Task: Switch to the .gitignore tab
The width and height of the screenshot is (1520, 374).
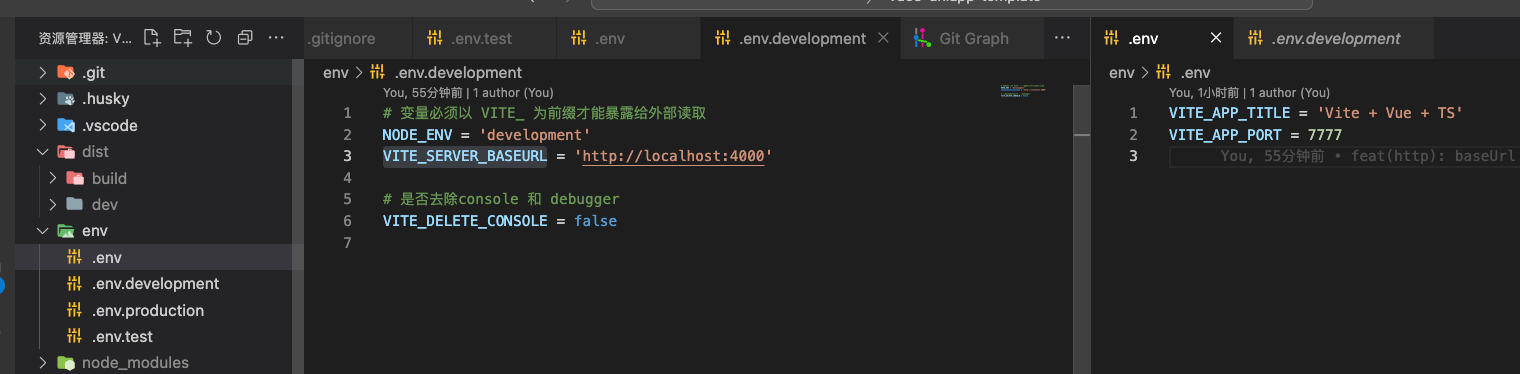Action: point(358,38)
